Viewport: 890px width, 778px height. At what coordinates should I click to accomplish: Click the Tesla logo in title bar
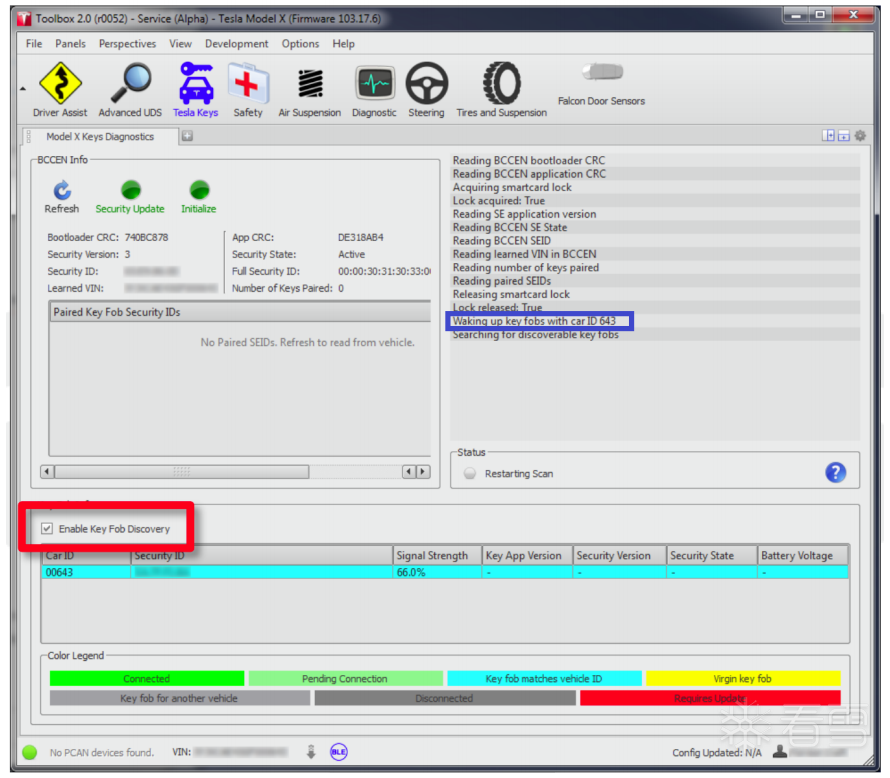point(24,19)
